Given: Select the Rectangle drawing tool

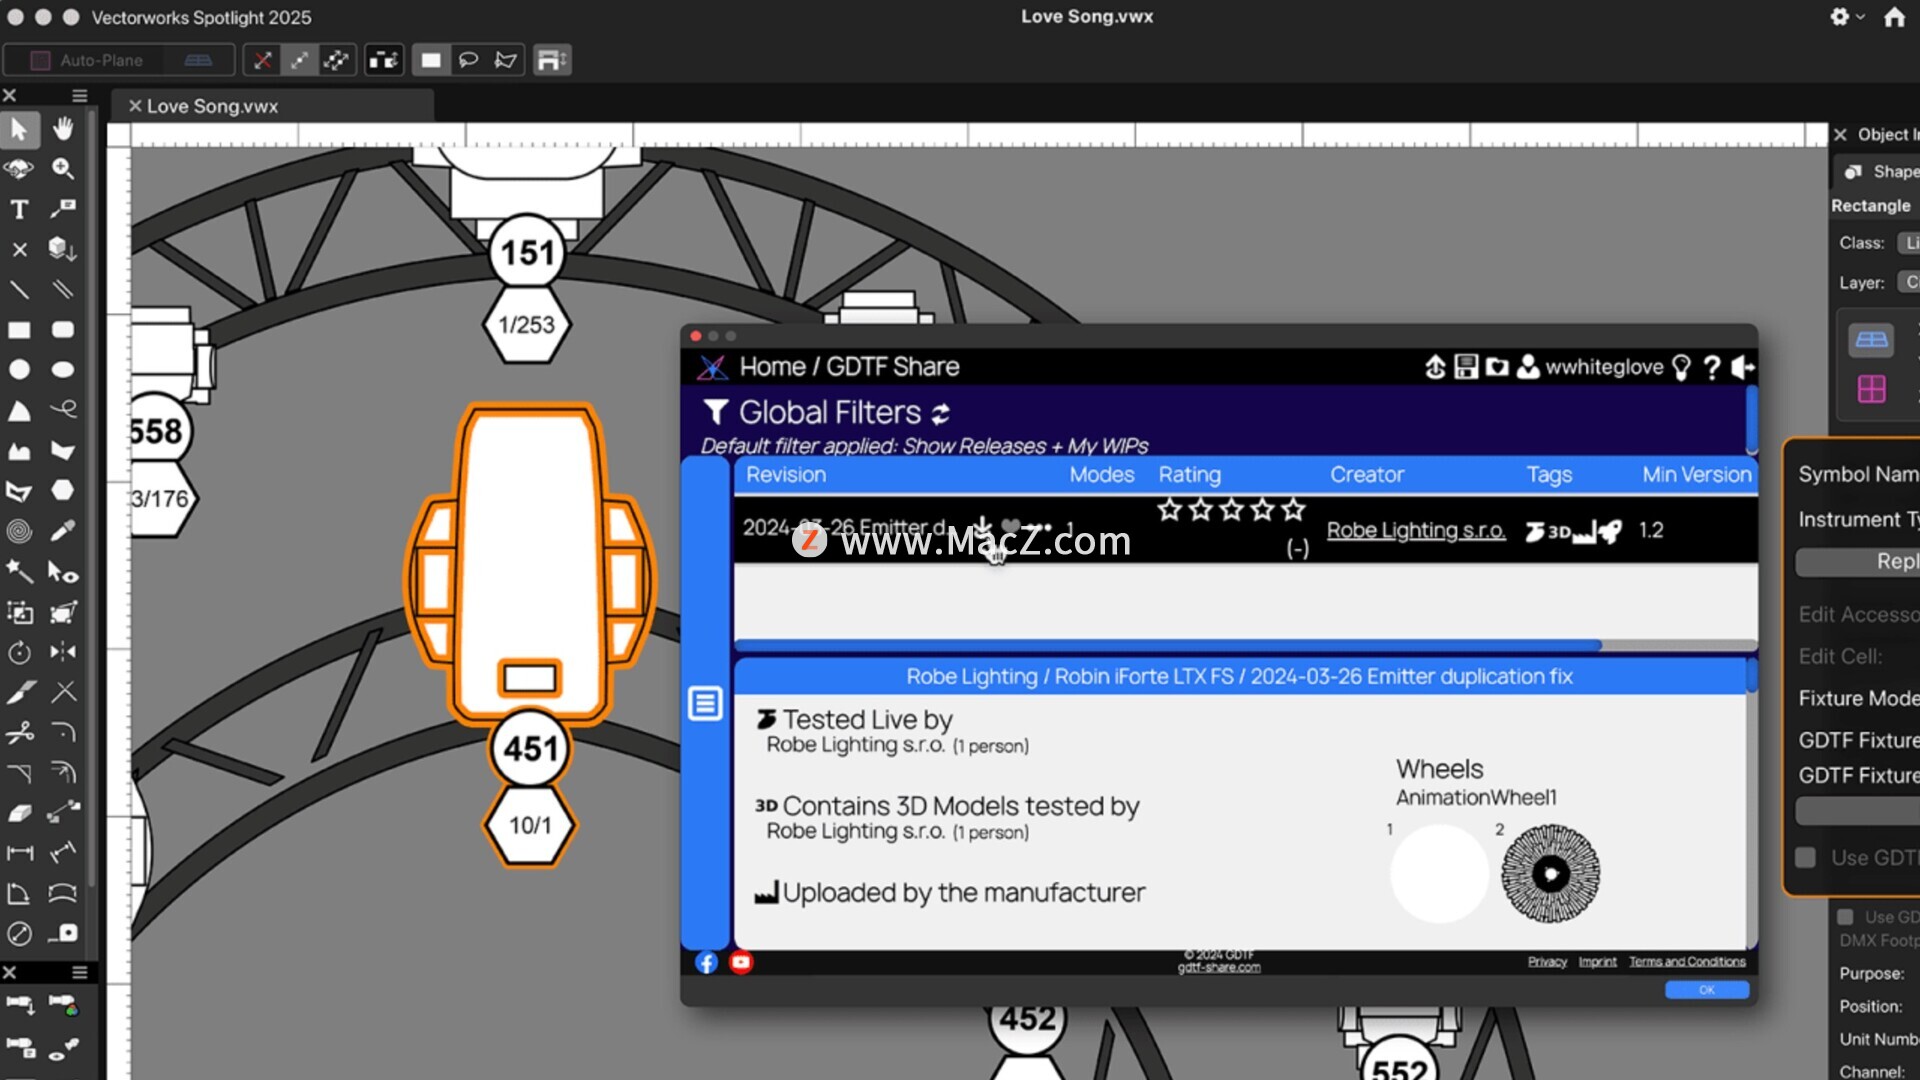Looking at the screenshot, I should pos(19,330).
